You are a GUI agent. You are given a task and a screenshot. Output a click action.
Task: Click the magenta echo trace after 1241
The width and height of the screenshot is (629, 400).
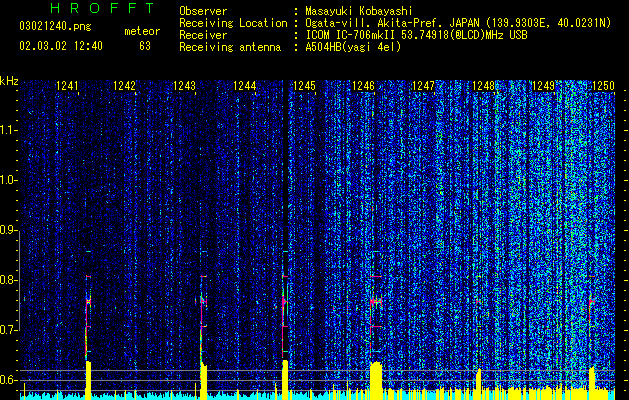click(x=87, y=317)
